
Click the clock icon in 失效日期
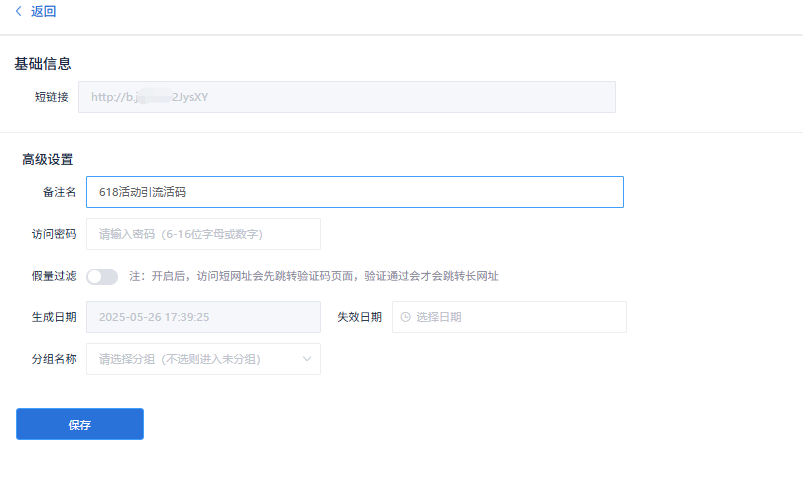point(406,317)
